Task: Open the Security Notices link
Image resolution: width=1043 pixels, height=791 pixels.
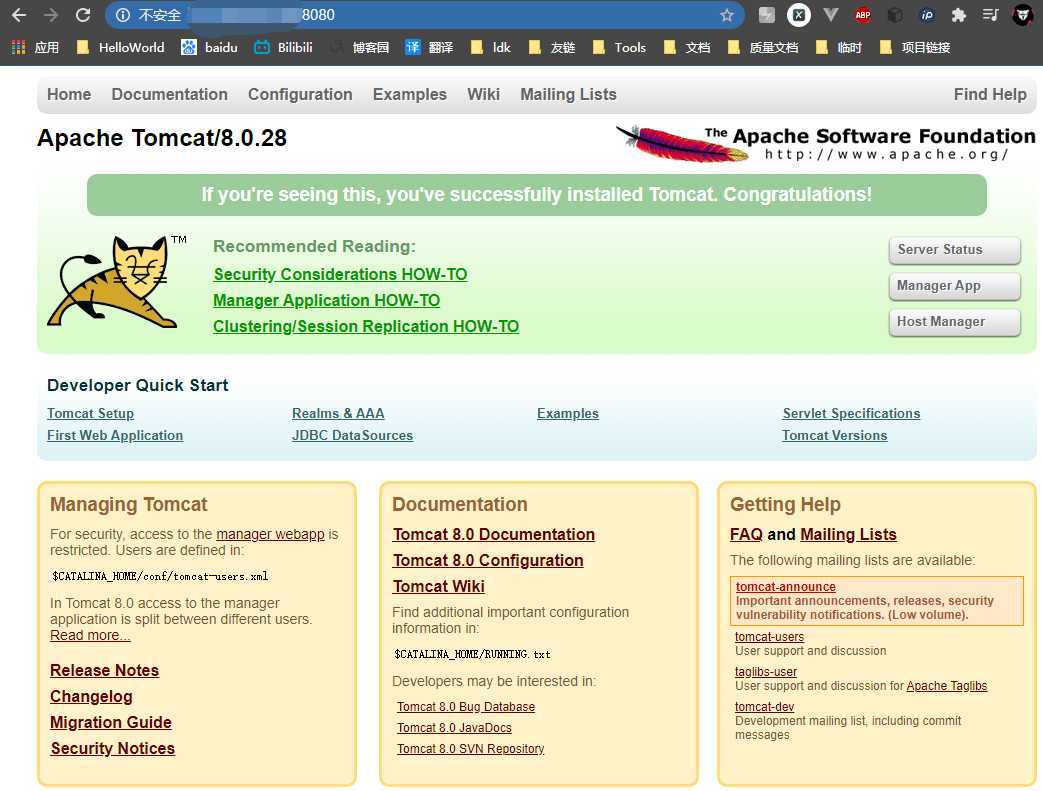Action: [x=113, y=748]
